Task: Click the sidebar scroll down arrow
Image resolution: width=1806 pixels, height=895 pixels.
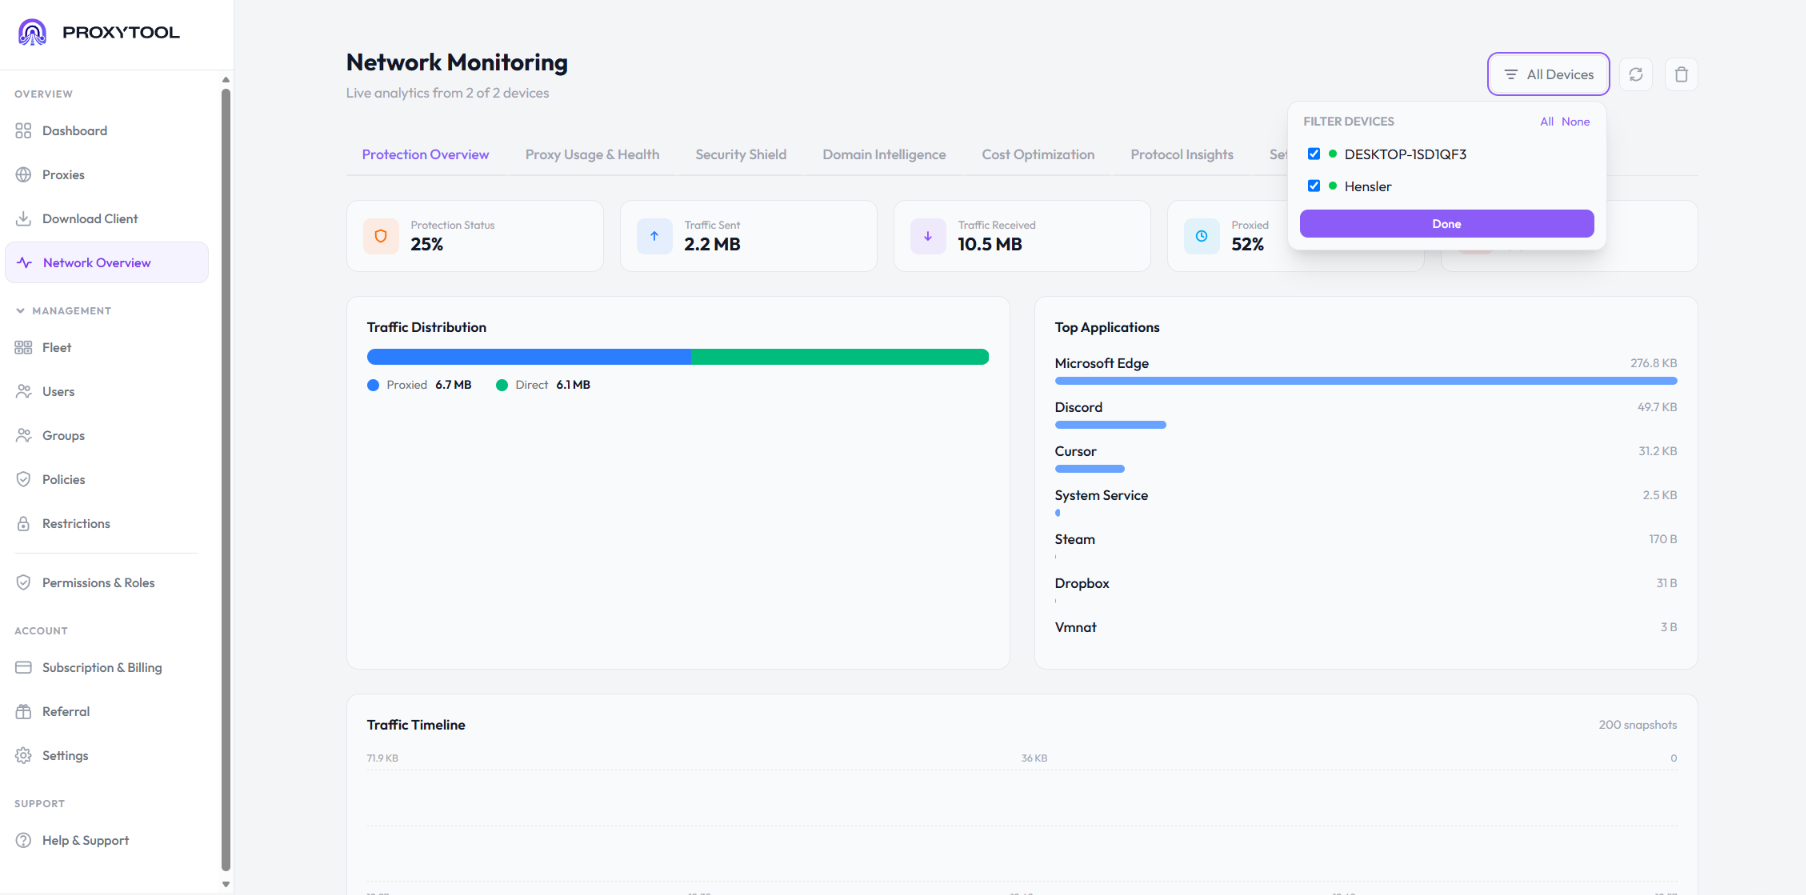Action: 226,884
